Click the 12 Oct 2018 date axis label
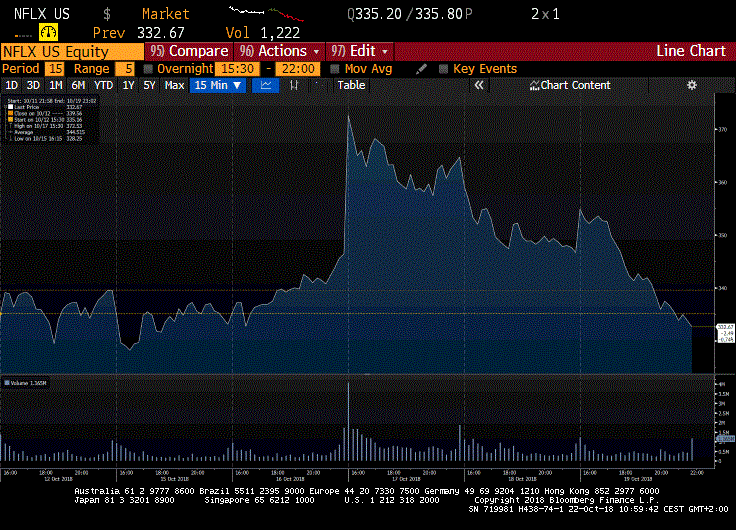 59,479
